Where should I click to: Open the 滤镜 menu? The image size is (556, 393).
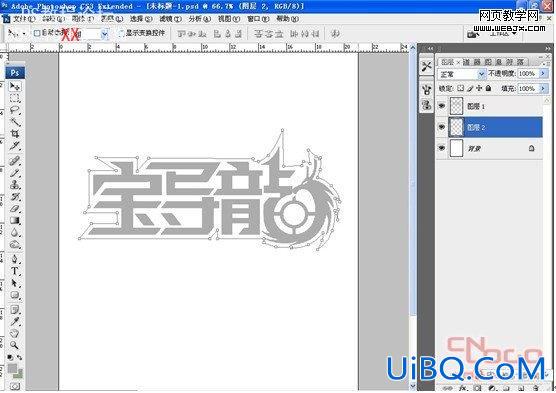170,19
